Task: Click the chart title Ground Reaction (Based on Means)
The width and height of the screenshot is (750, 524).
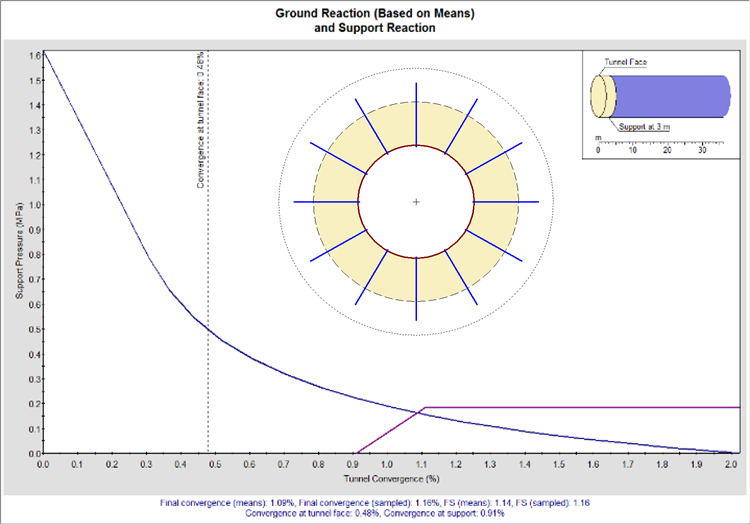Action: pos(375,14)
